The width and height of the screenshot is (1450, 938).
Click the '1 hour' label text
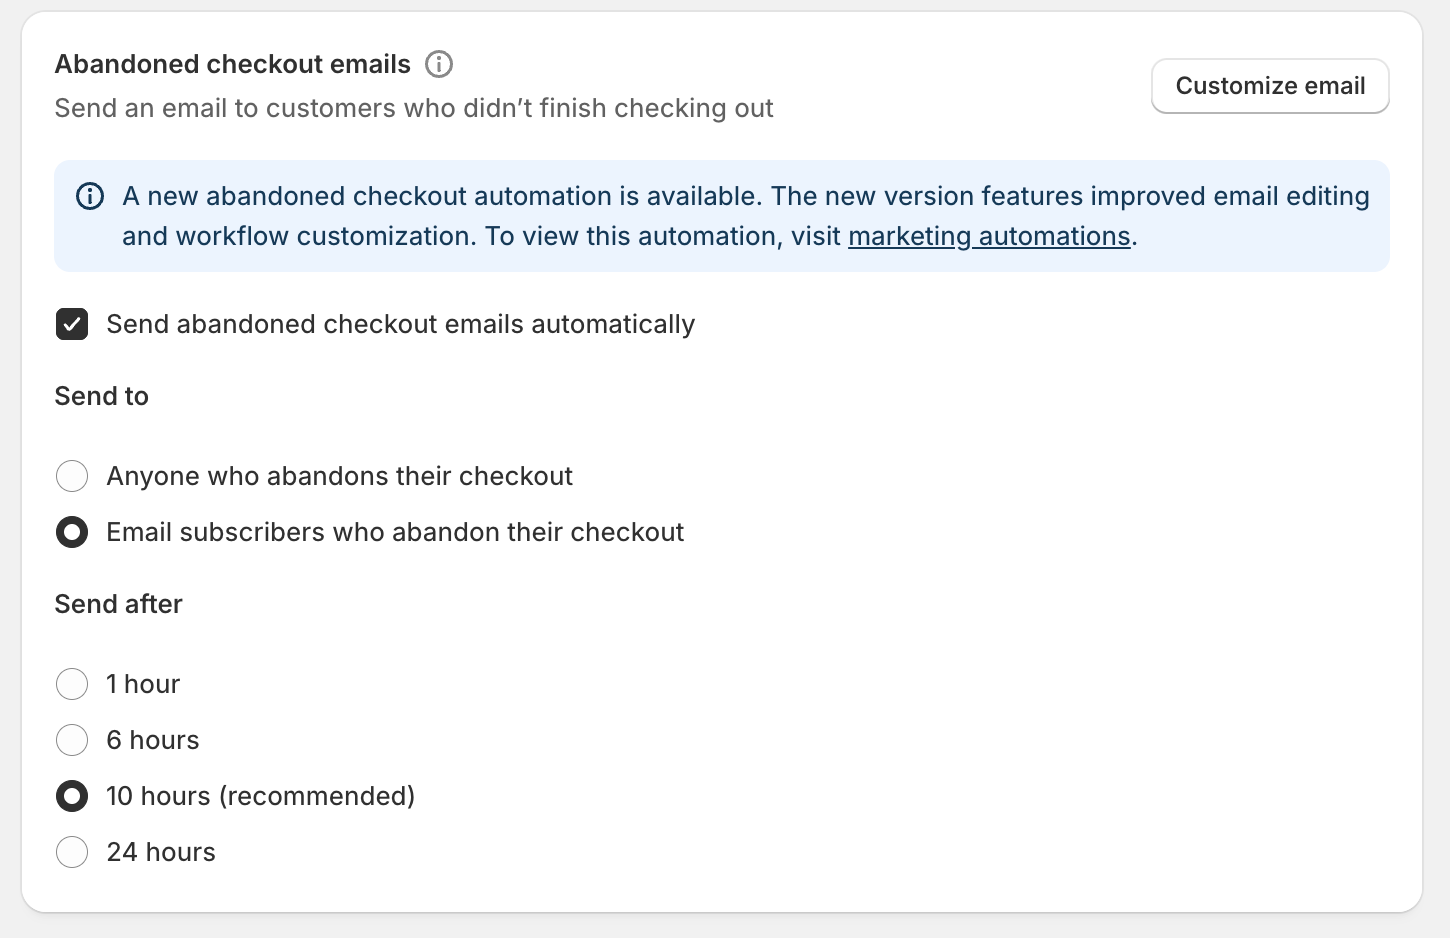143,684
